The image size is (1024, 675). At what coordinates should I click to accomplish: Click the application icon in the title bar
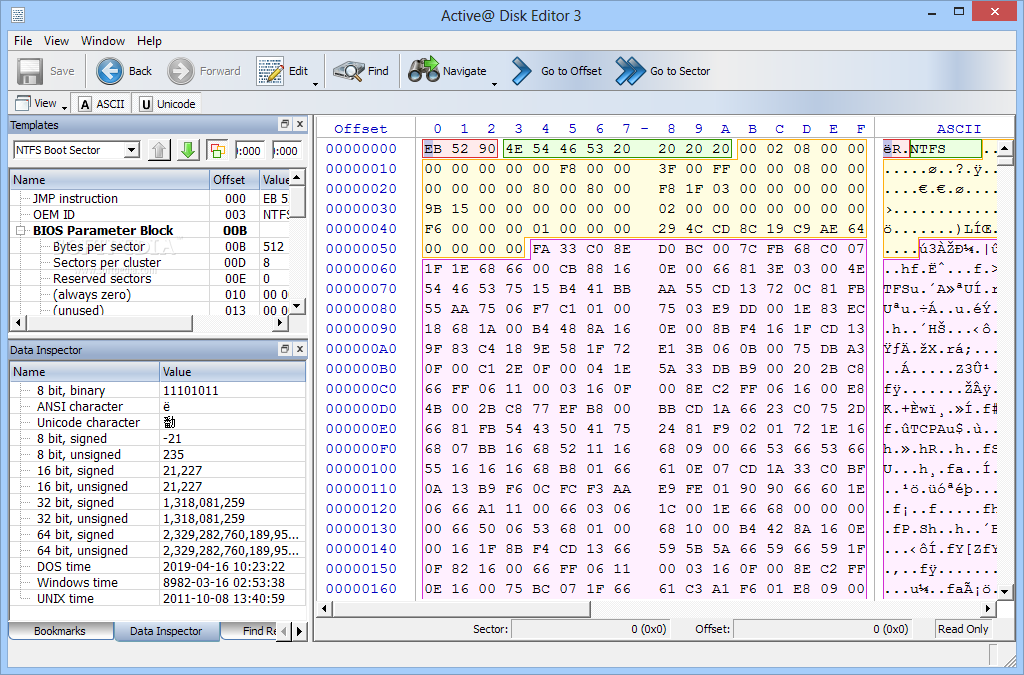[18, 14]
